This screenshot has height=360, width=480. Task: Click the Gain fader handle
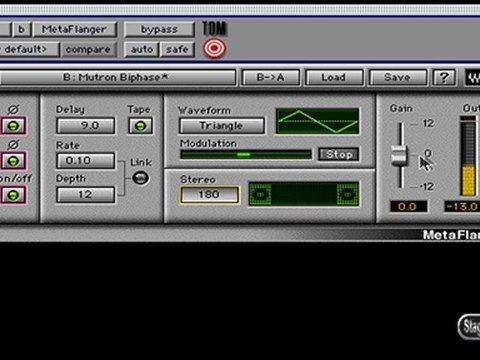coord(399,156)
